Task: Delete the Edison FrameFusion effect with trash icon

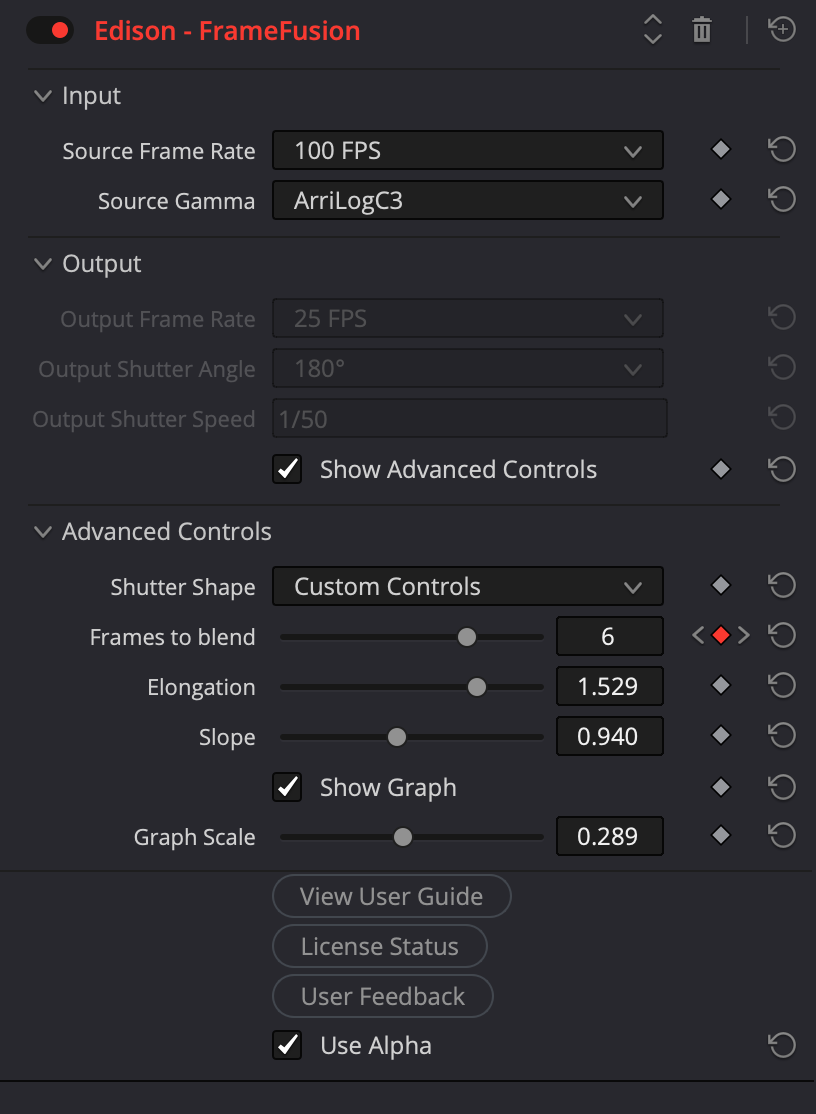Action: pyautogui.click(x=702, y=30)
